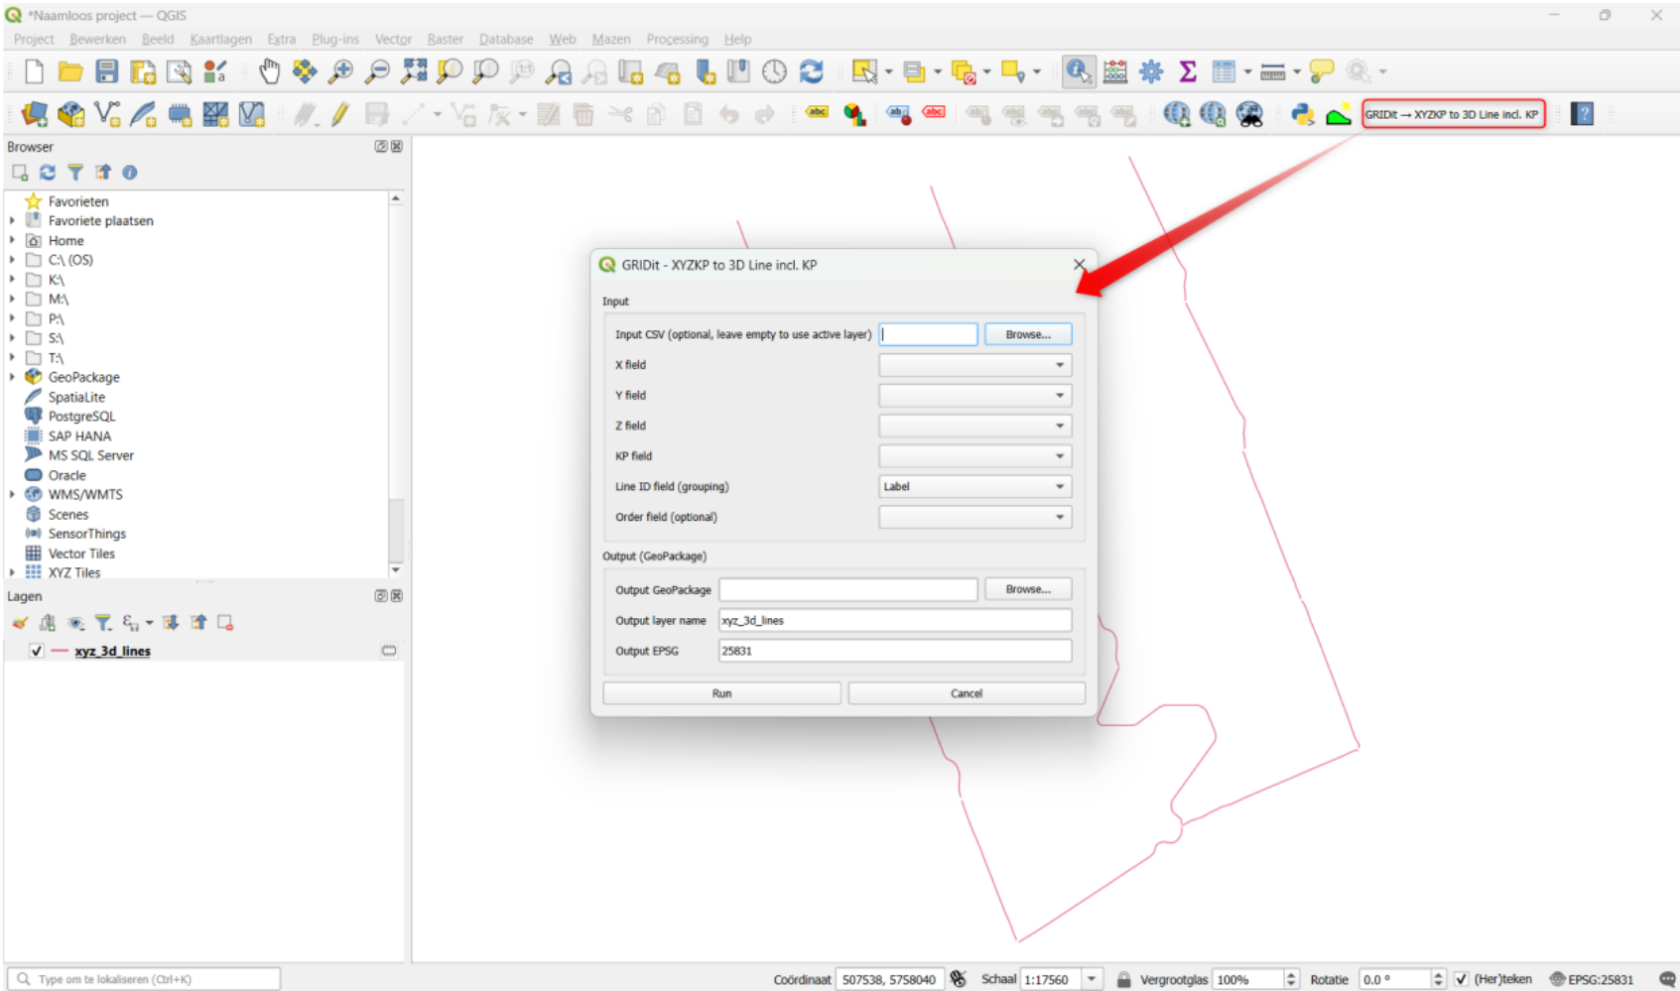This screenshot has width=1680, height=991.
Task: Expand the GeoPackage node in the Browser
Action: coord(12,377)
